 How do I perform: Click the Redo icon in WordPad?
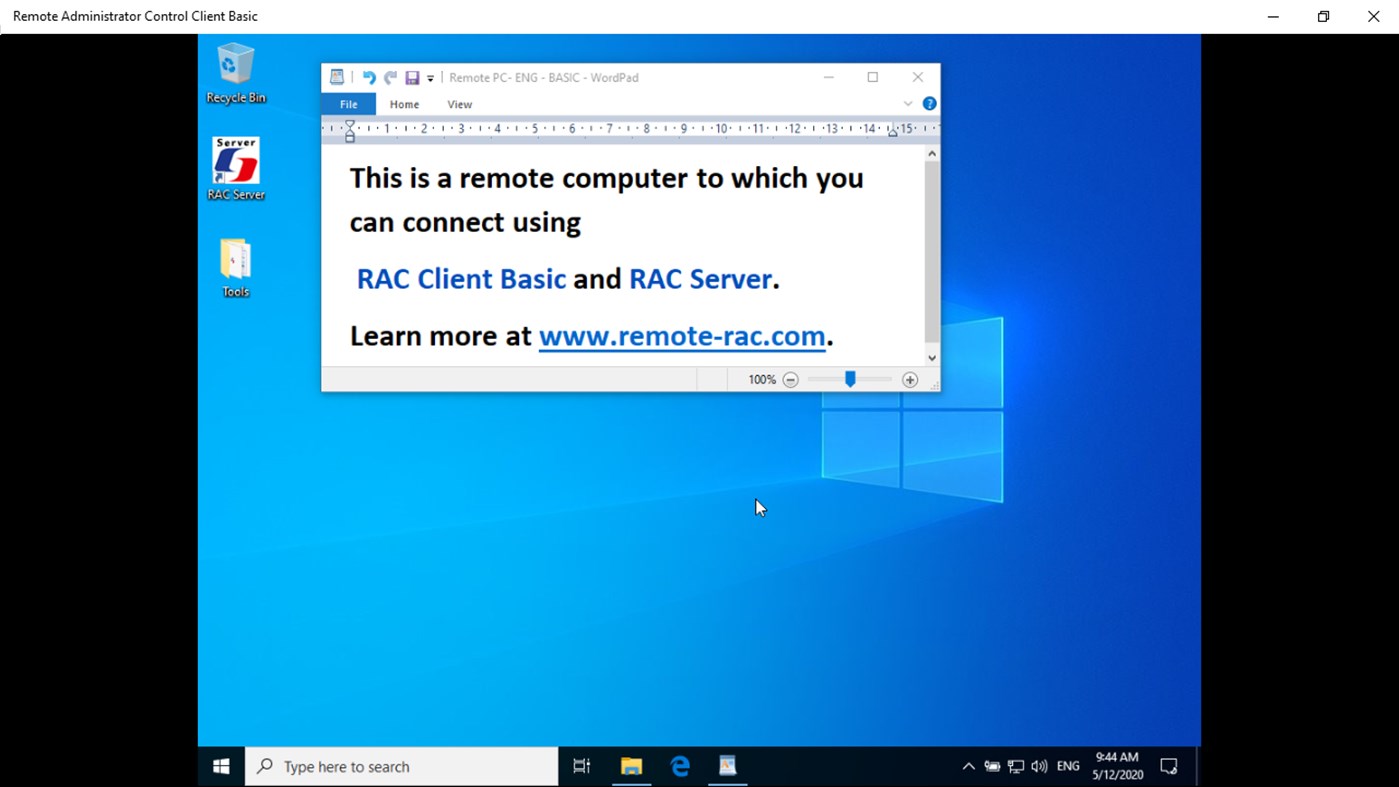pos(390,77)
